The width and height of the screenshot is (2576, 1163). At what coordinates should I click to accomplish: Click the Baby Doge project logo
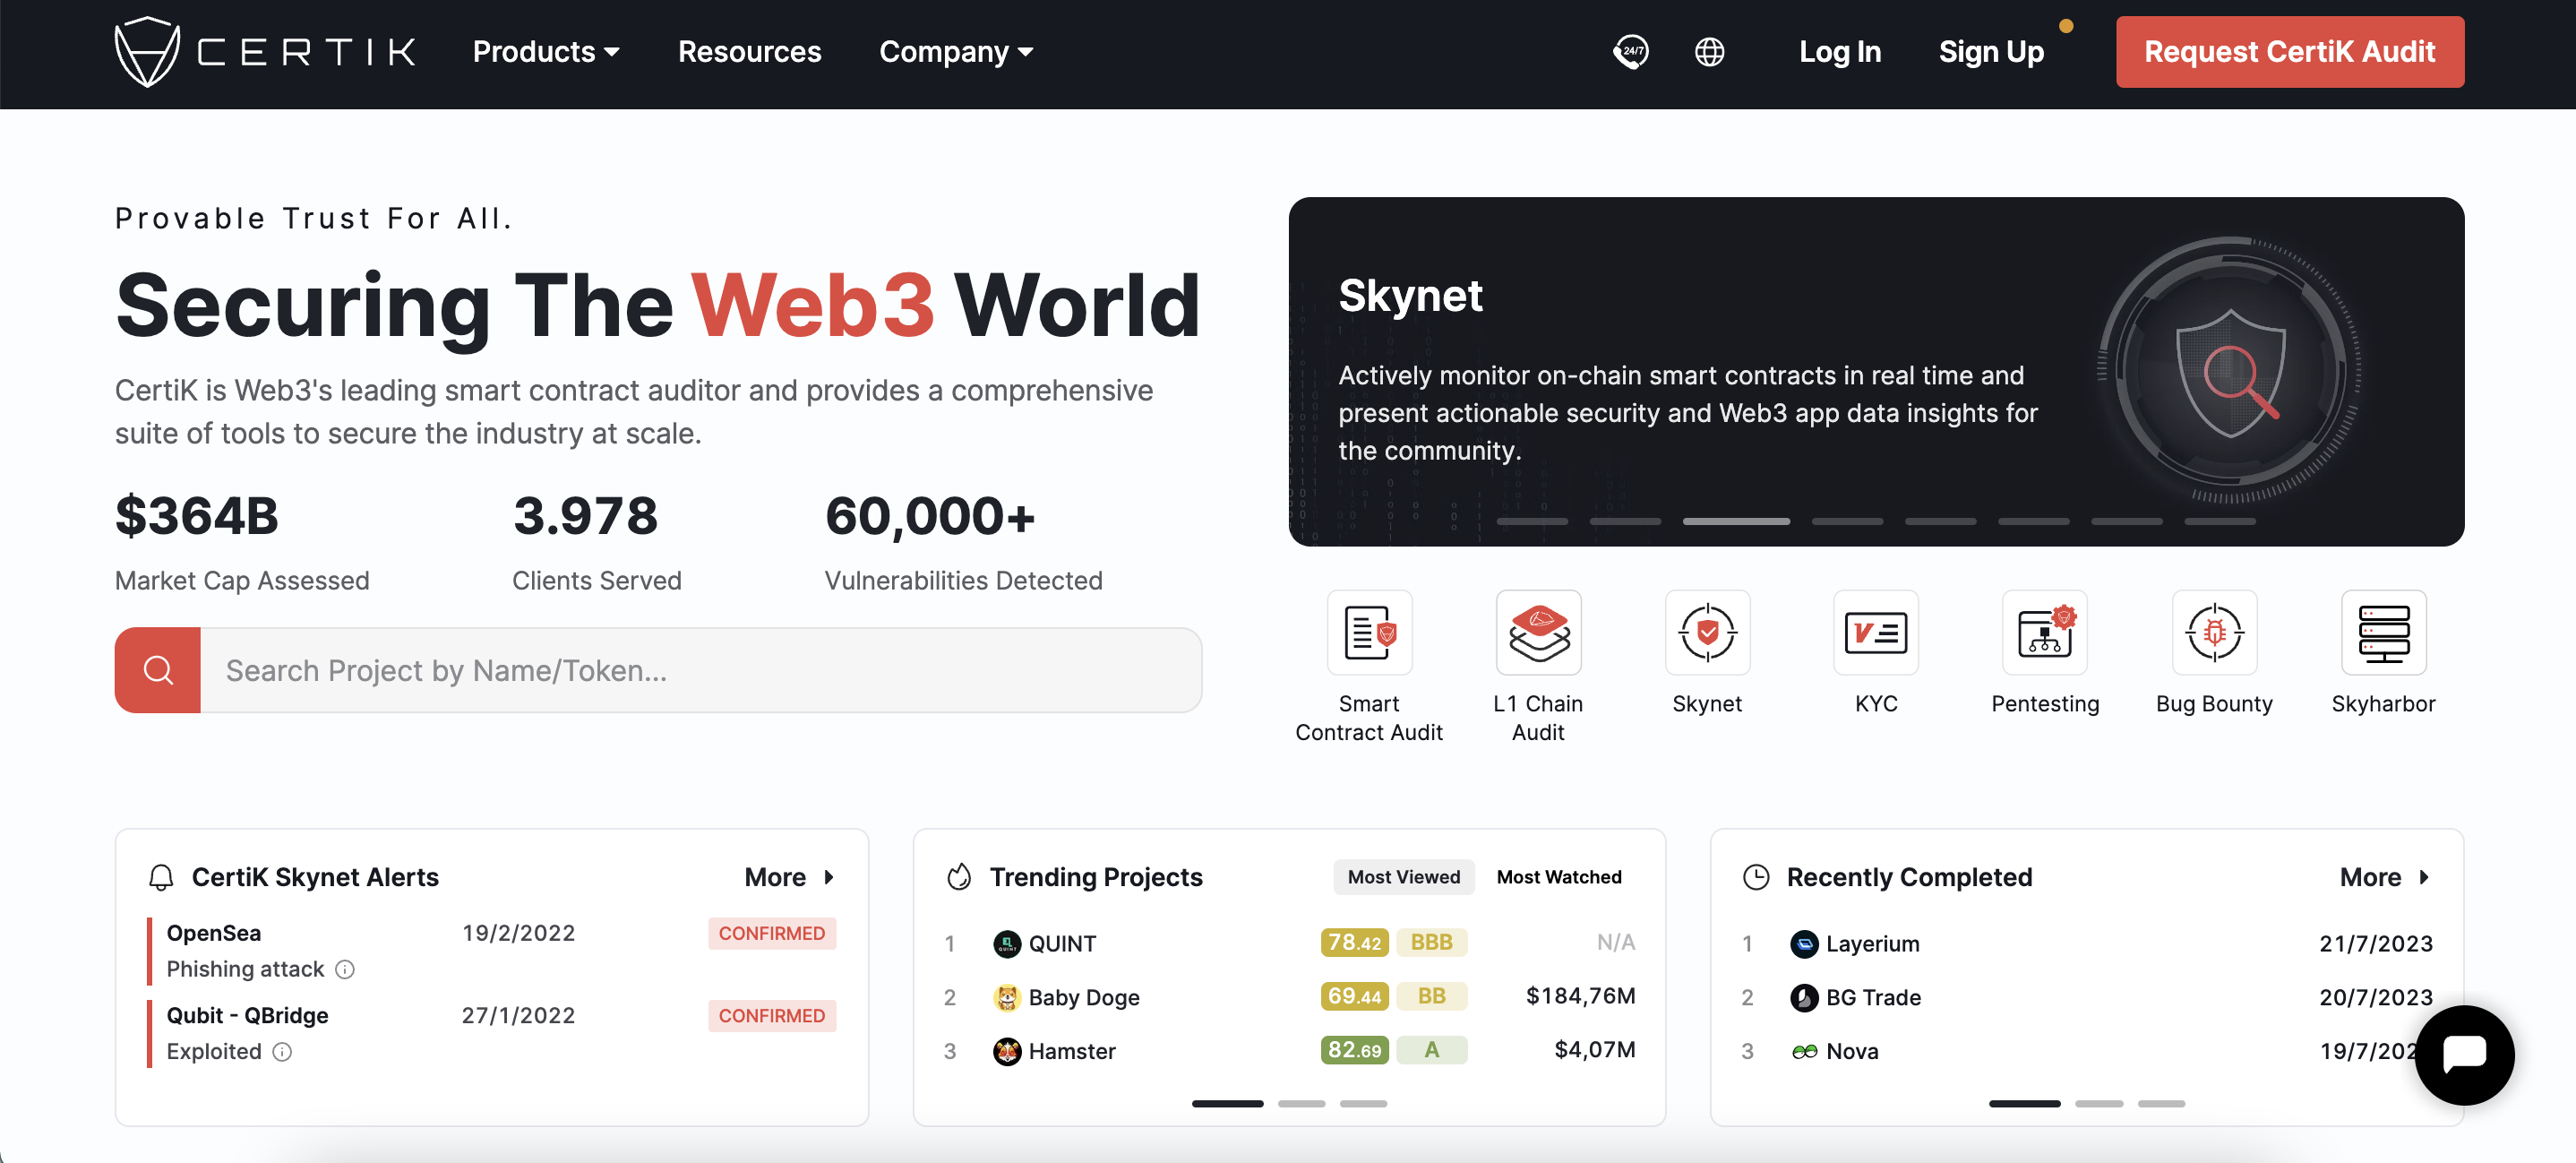click(1006, 998)
